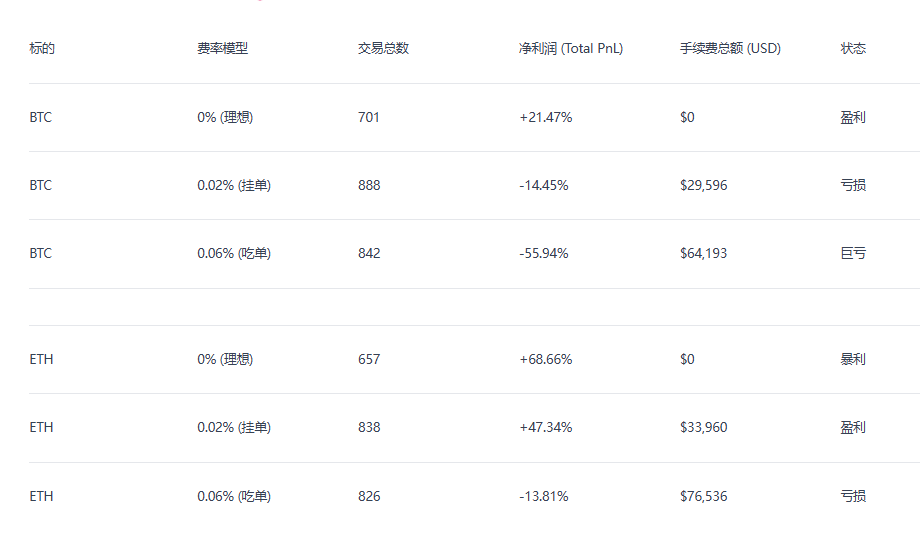The image size is (920, 544).
Task: Select the 费率模型 column header
Action: click(x=222, y=48)
